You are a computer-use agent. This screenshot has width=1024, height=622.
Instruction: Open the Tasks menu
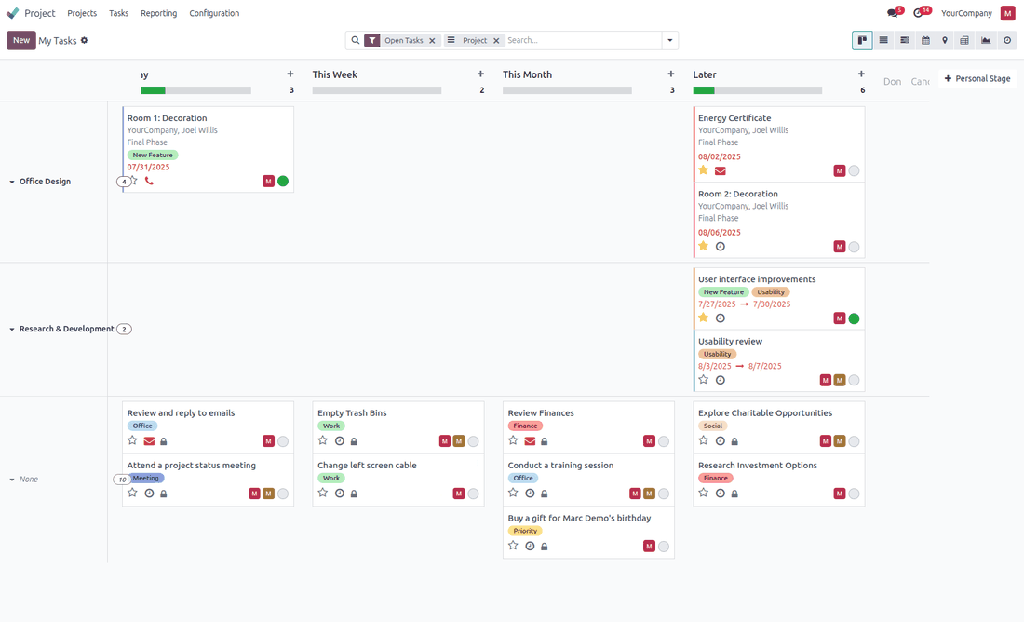coord(119,13)
